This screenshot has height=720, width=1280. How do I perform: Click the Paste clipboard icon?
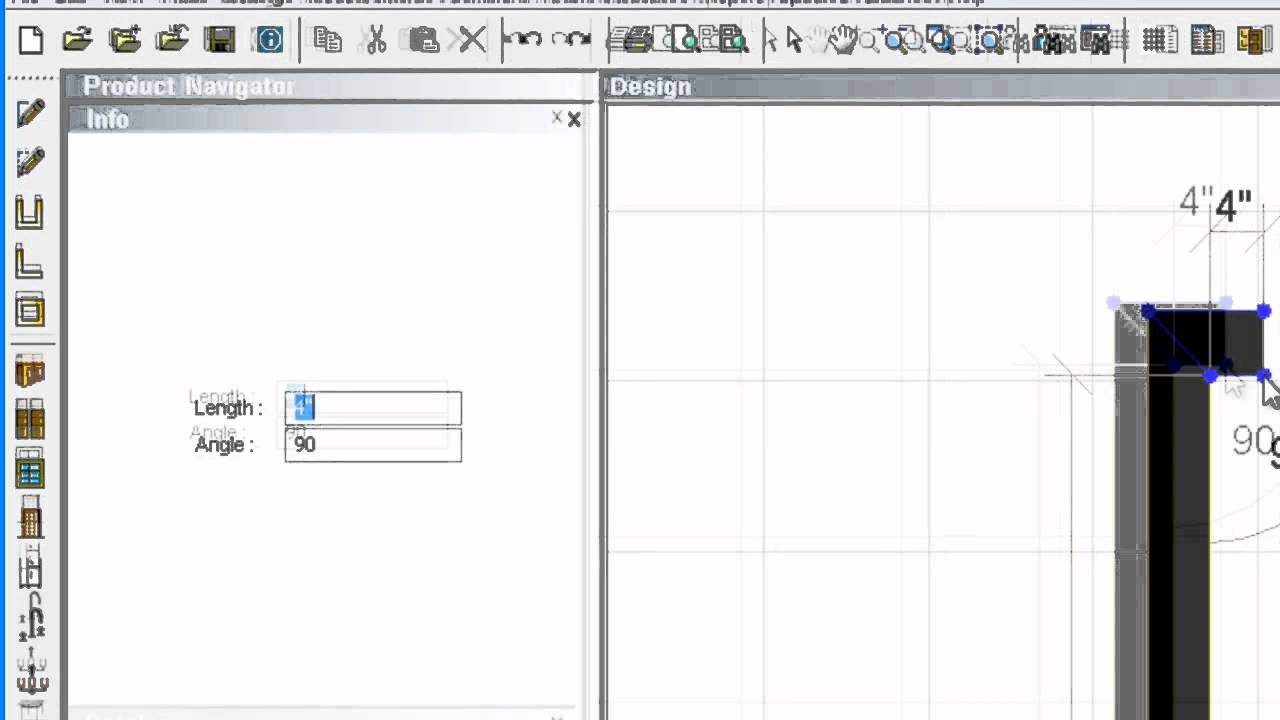tap(424, 40)
